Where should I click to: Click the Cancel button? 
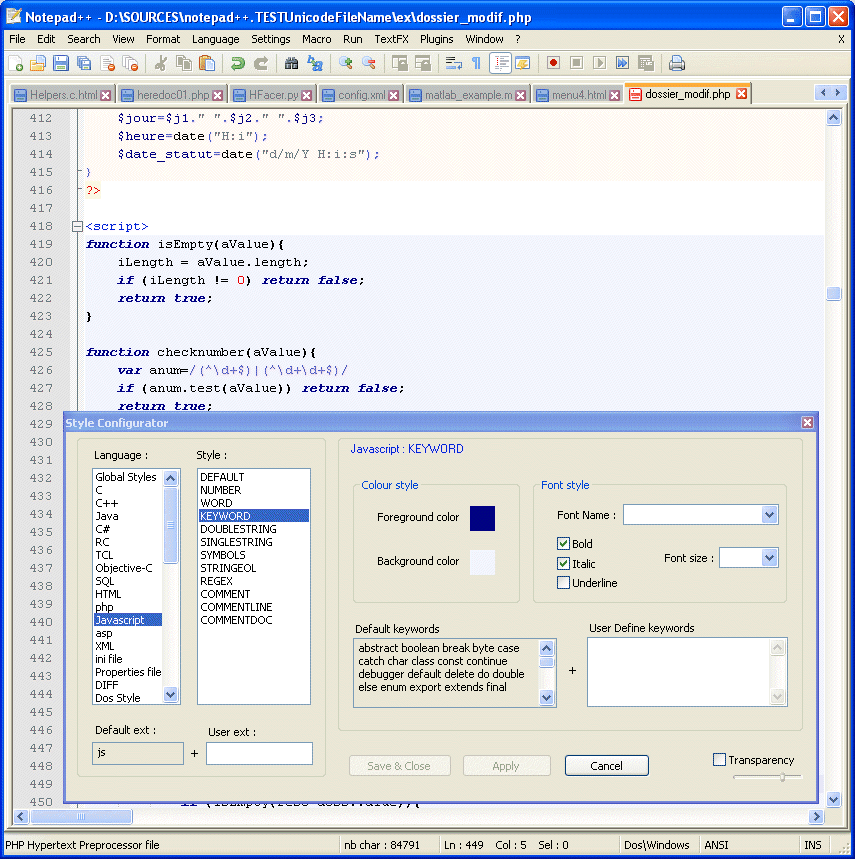606,766
